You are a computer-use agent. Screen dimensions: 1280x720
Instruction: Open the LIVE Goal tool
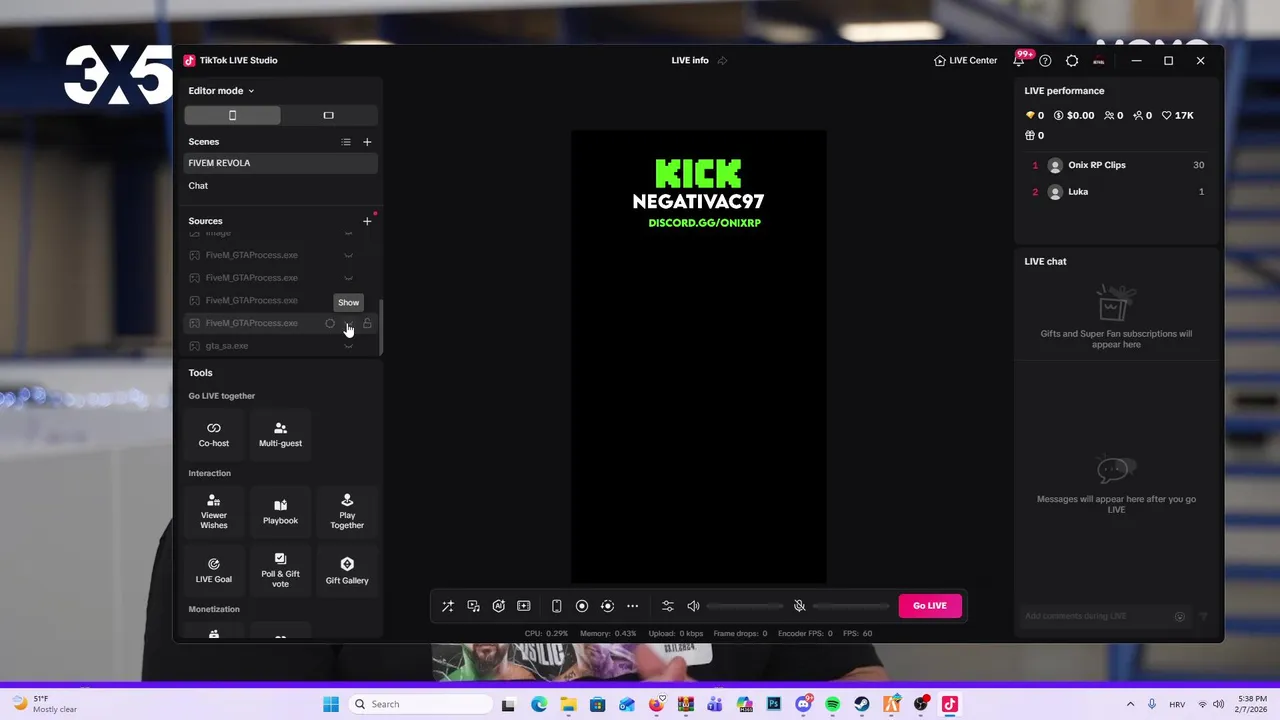(214, 570)
